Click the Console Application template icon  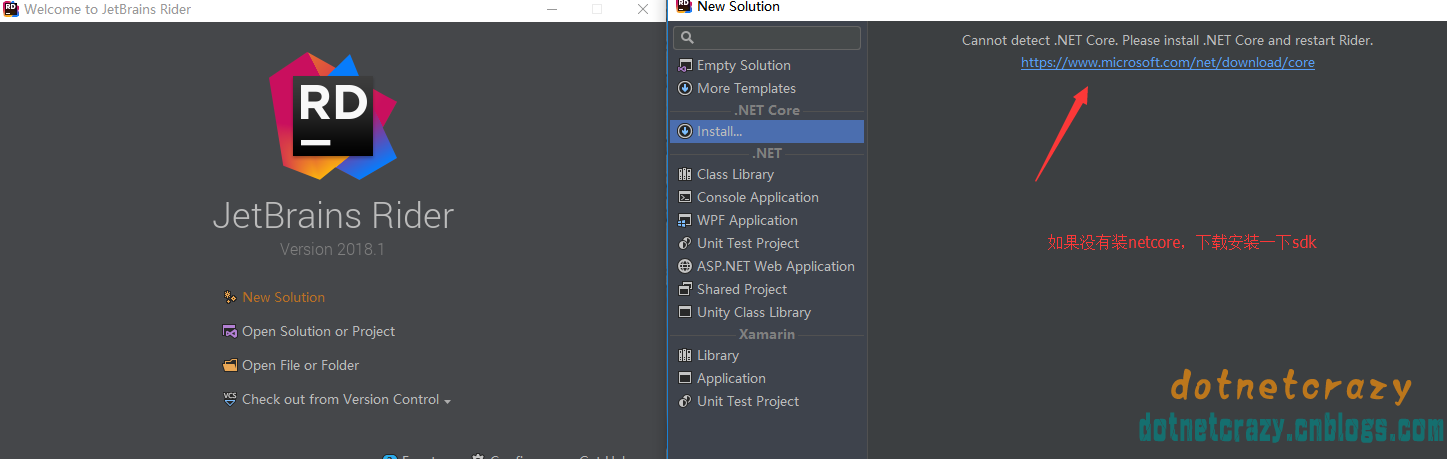click(685, 197)
